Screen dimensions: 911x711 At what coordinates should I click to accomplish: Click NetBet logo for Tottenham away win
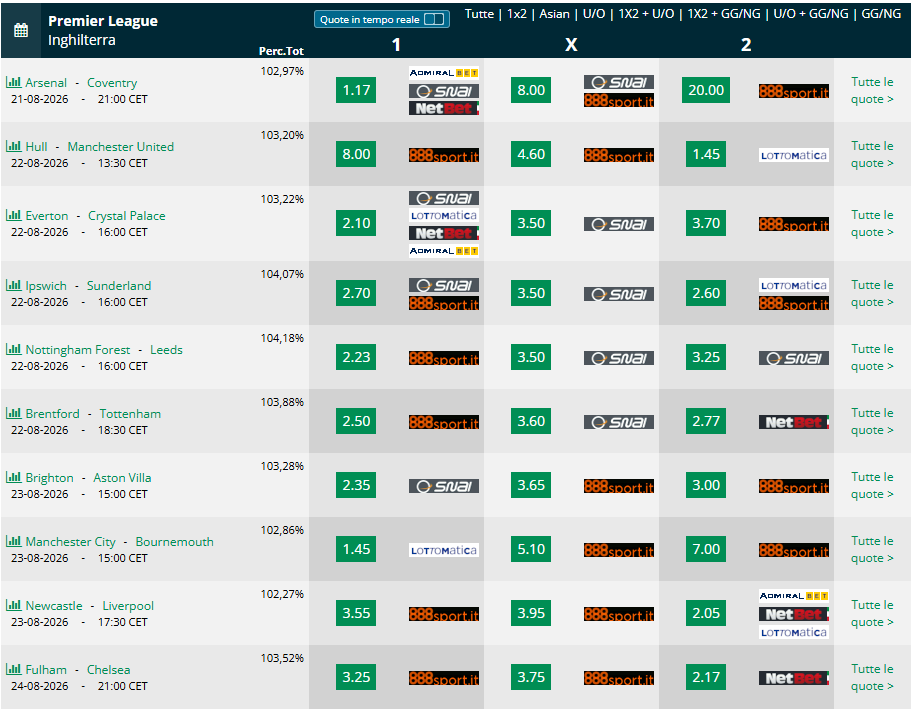[794, 422]
